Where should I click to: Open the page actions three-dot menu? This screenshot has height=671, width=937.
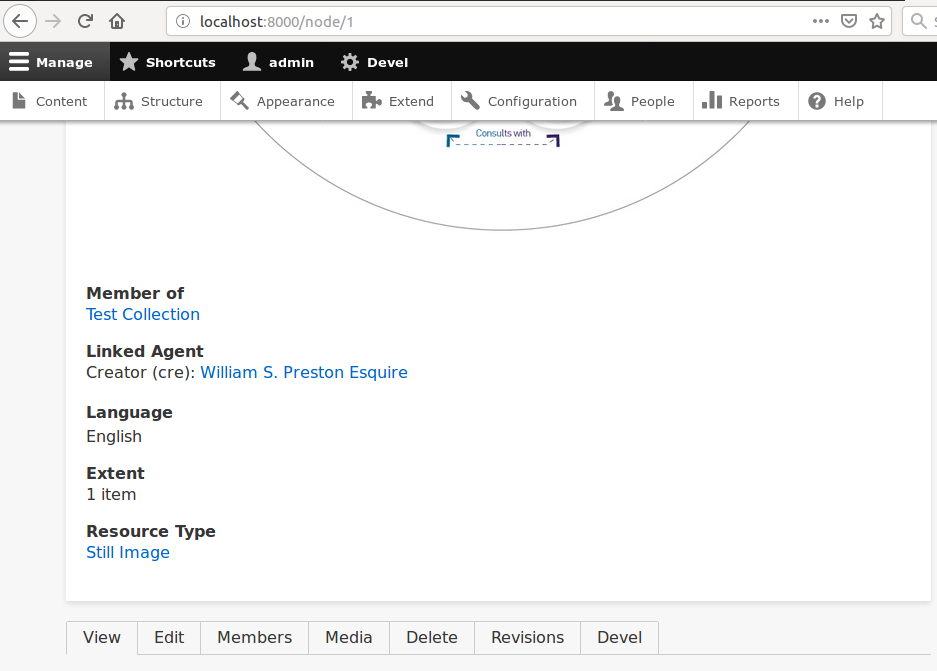click(x=820, y=21)
